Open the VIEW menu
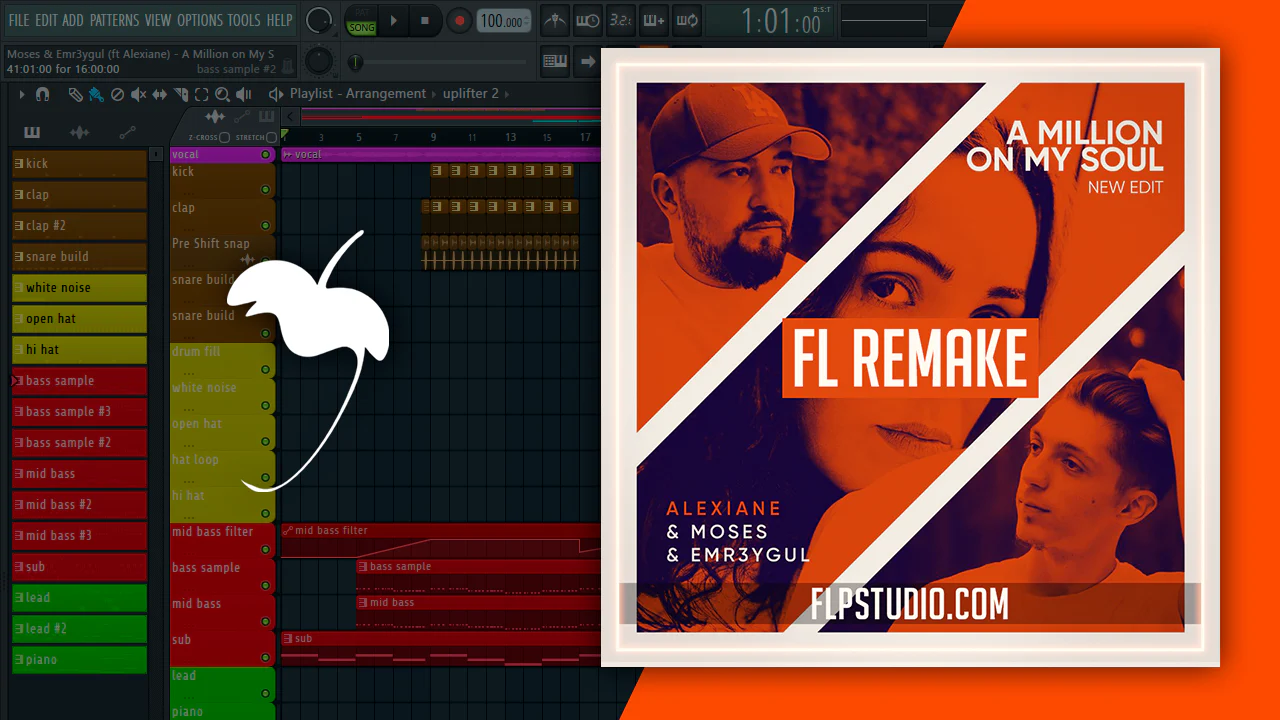 click(158, 20)
